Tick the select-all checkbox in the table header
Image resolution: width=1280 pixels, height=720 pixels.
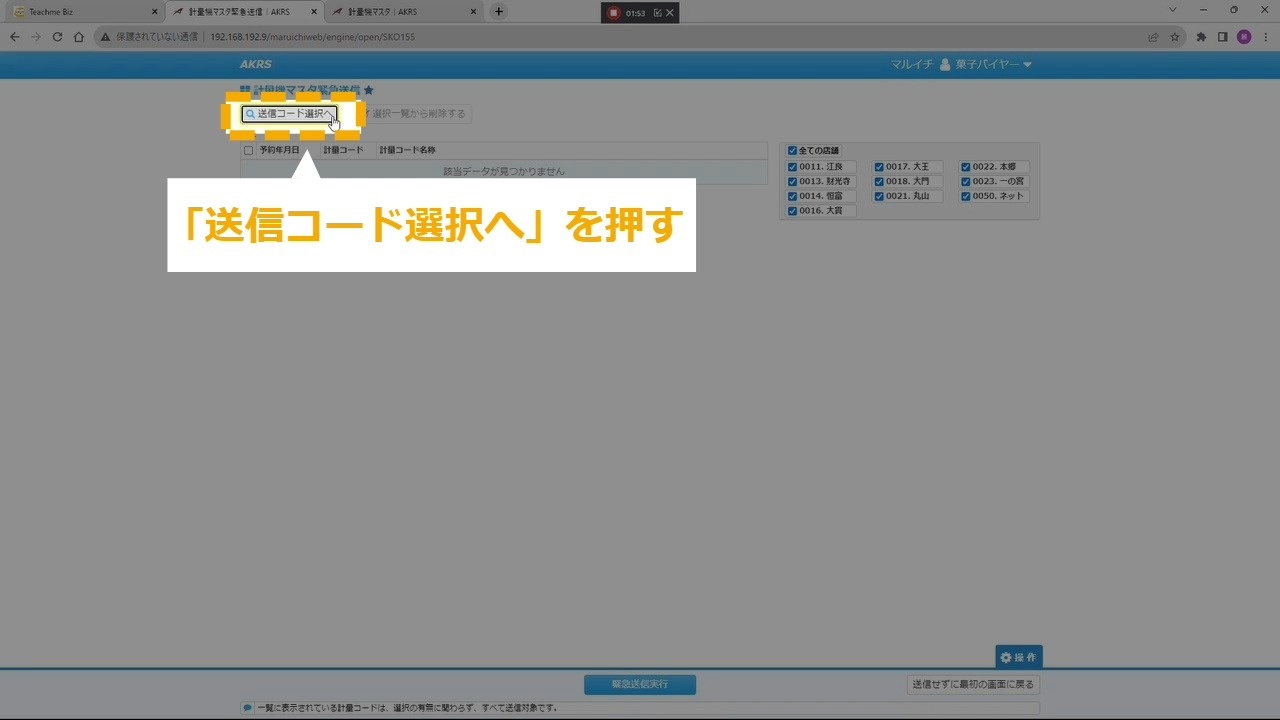click(x=249, y=150)
